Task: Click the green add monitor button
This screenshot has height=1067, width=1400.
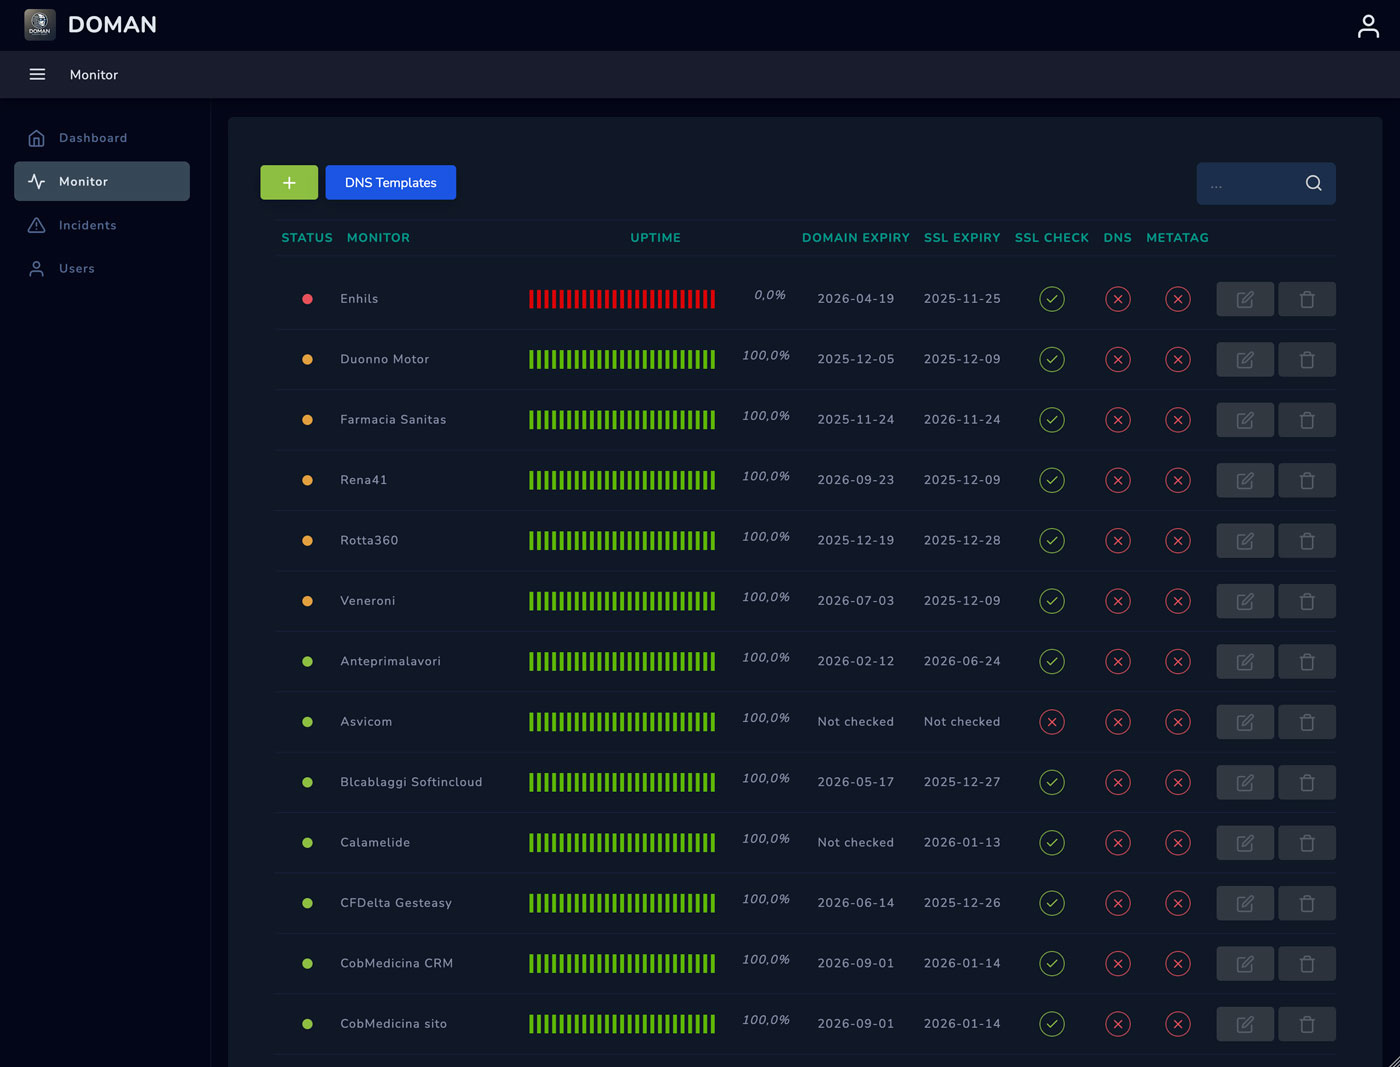Action: click(289, 183)
